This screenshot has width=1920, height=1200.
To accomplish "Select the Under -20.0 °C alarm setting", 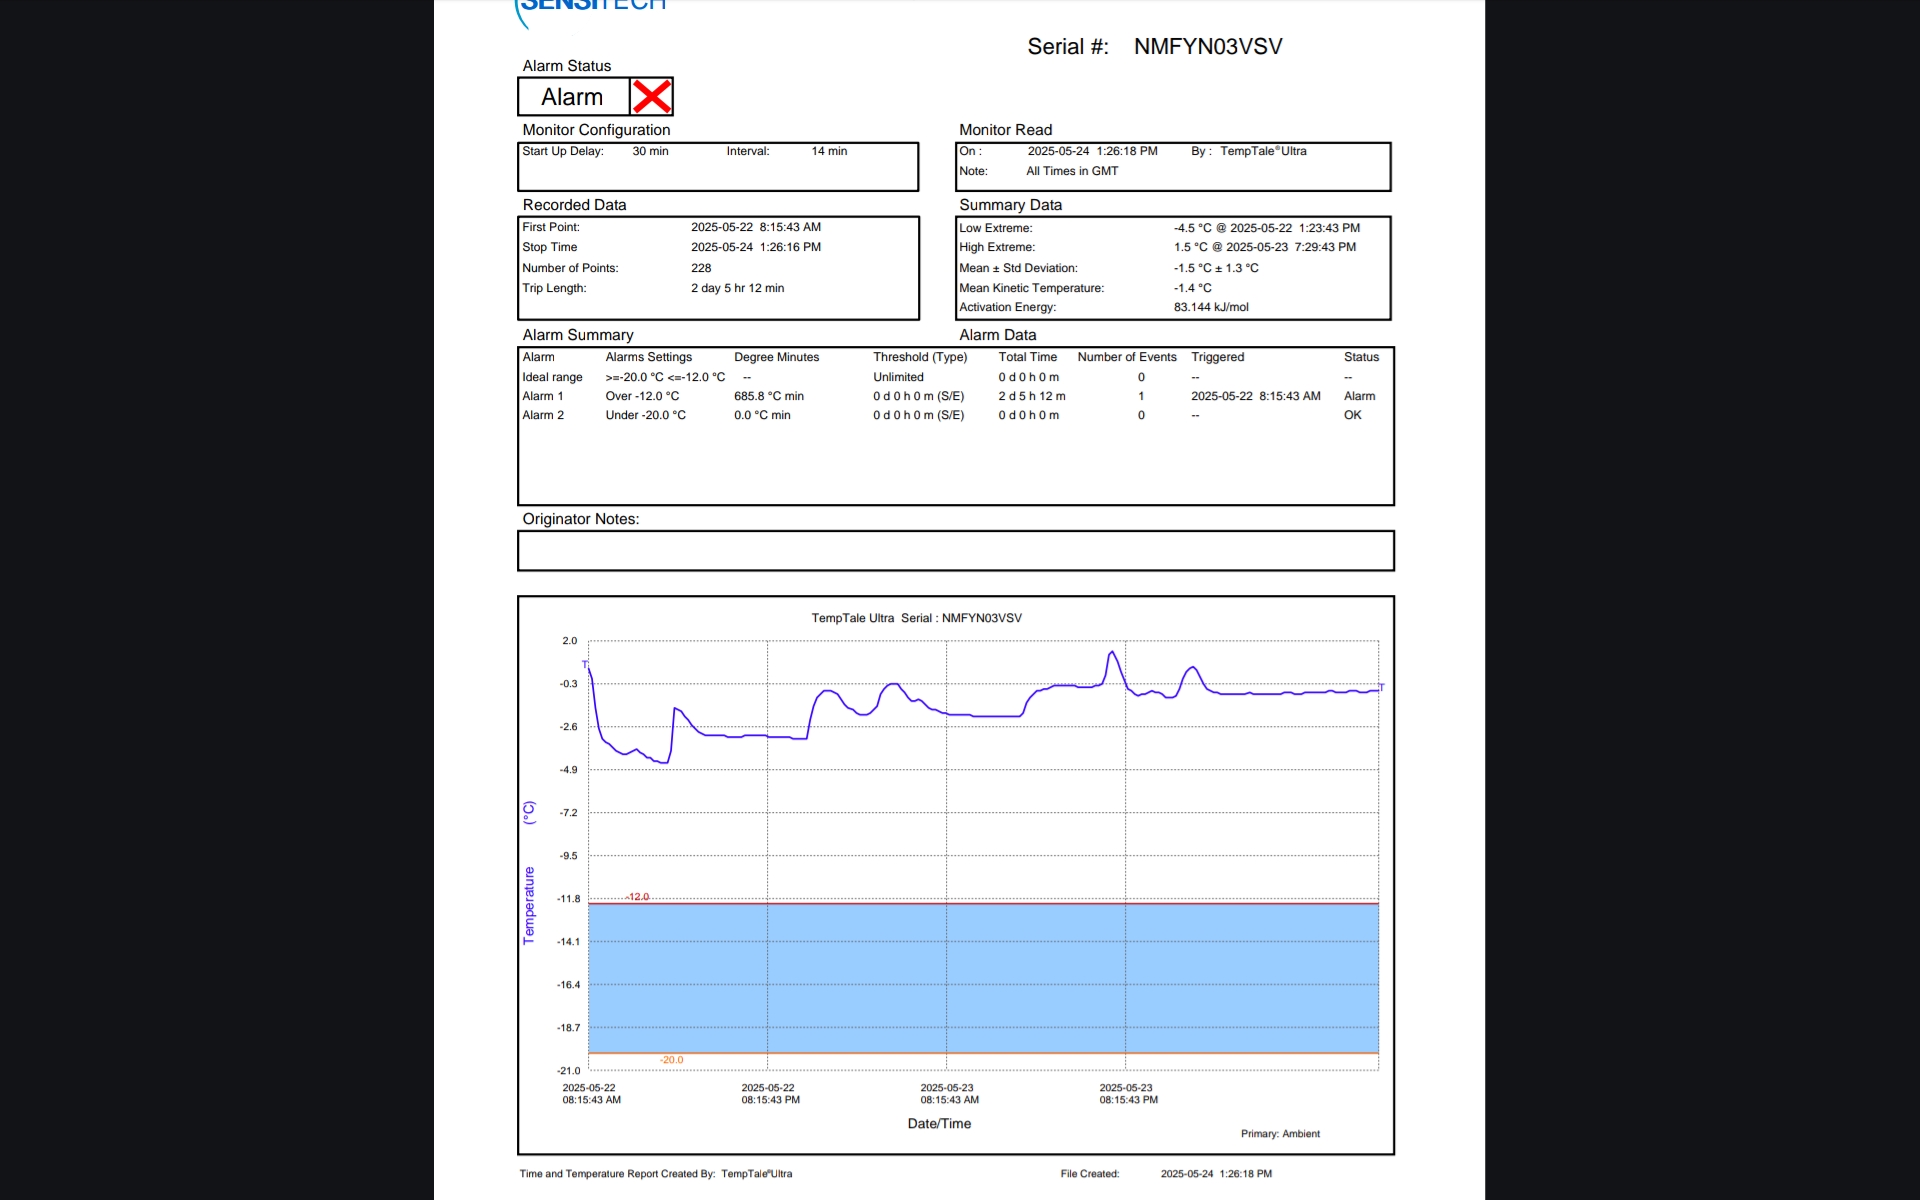I will pos(645,415).
